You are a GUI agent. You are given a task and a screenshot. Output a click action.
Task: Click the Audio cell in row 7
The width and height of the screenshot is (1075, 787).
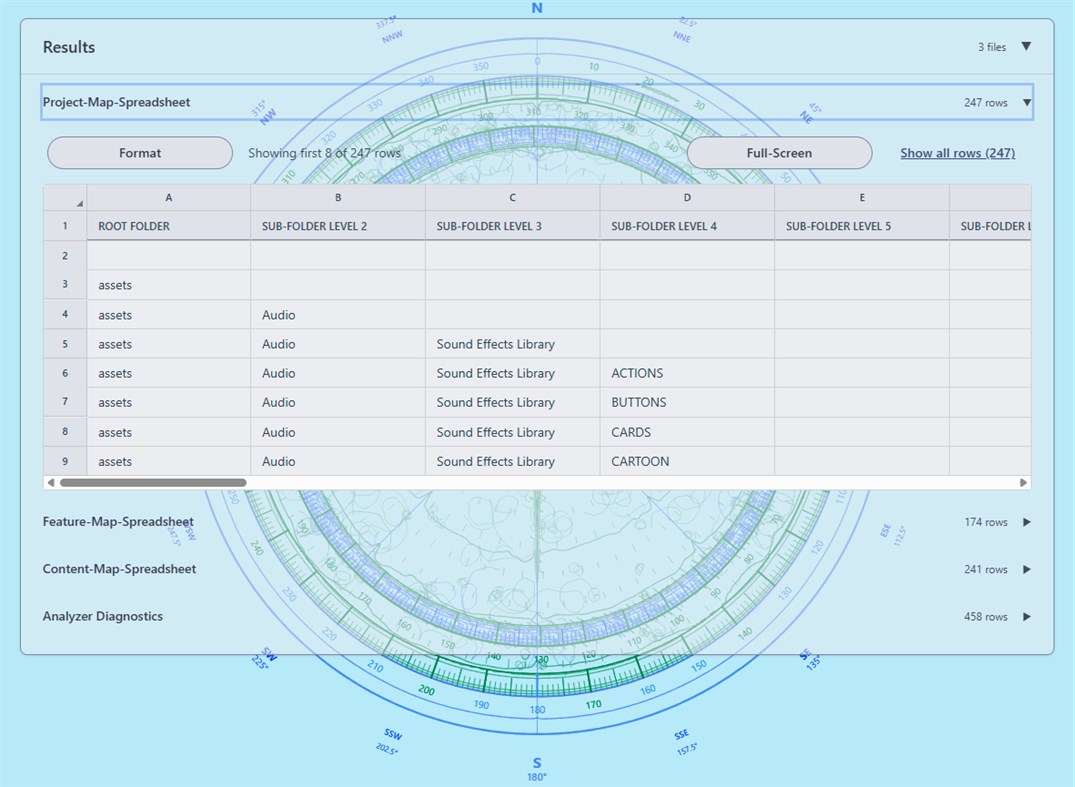[338, 402]
